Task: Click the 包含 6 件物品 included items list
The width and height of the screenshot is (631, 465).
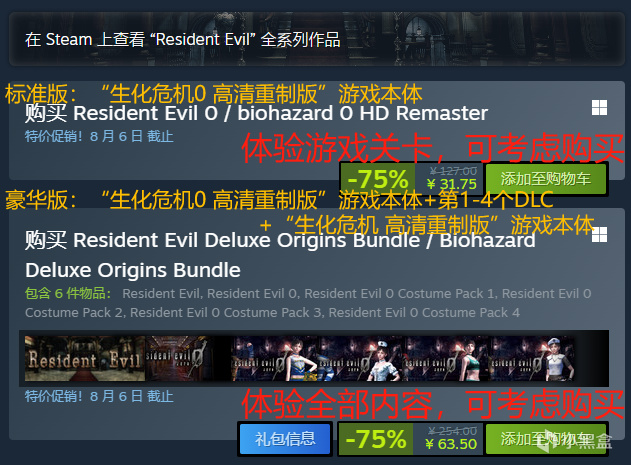Action: 308,303
